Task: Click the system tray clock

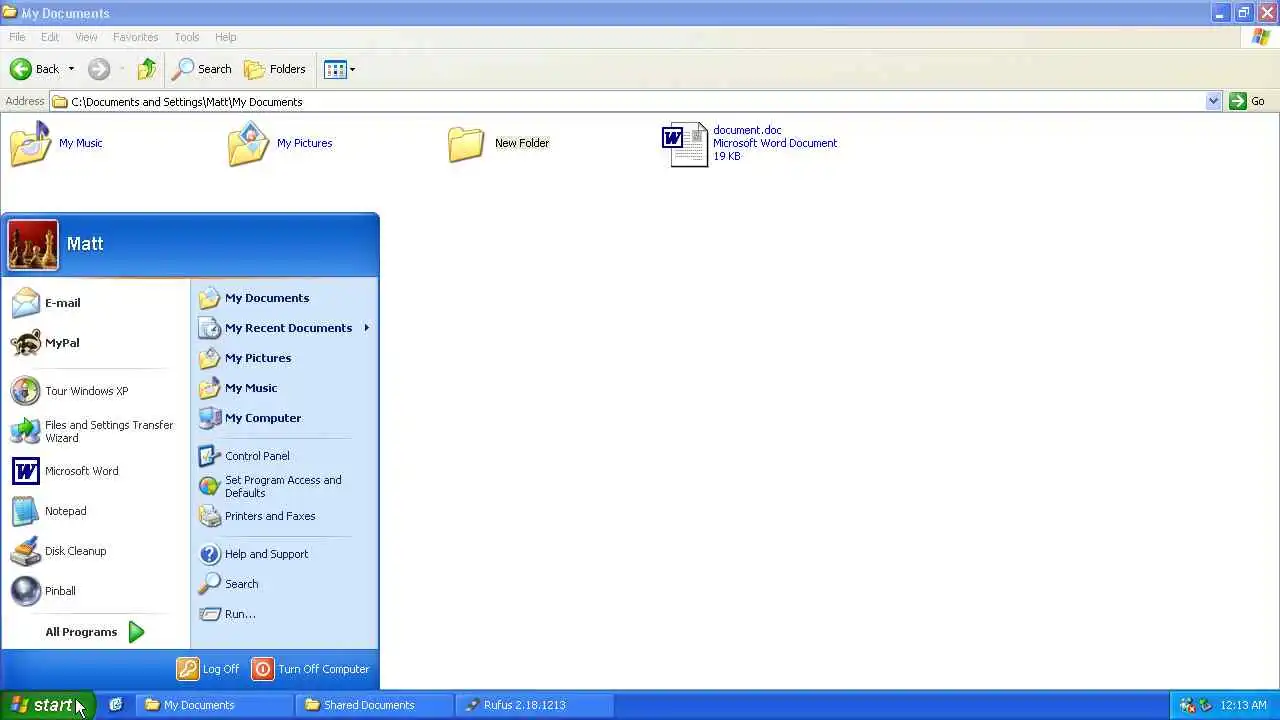Action: (x=1244, y=705)
